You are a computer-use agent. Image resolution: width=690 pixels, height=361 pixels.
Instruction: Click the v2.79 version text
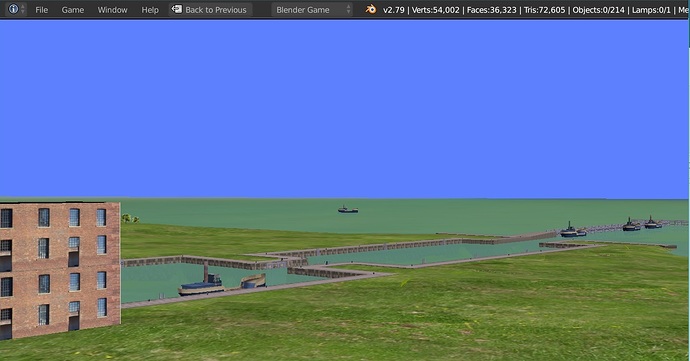[394, 10]
